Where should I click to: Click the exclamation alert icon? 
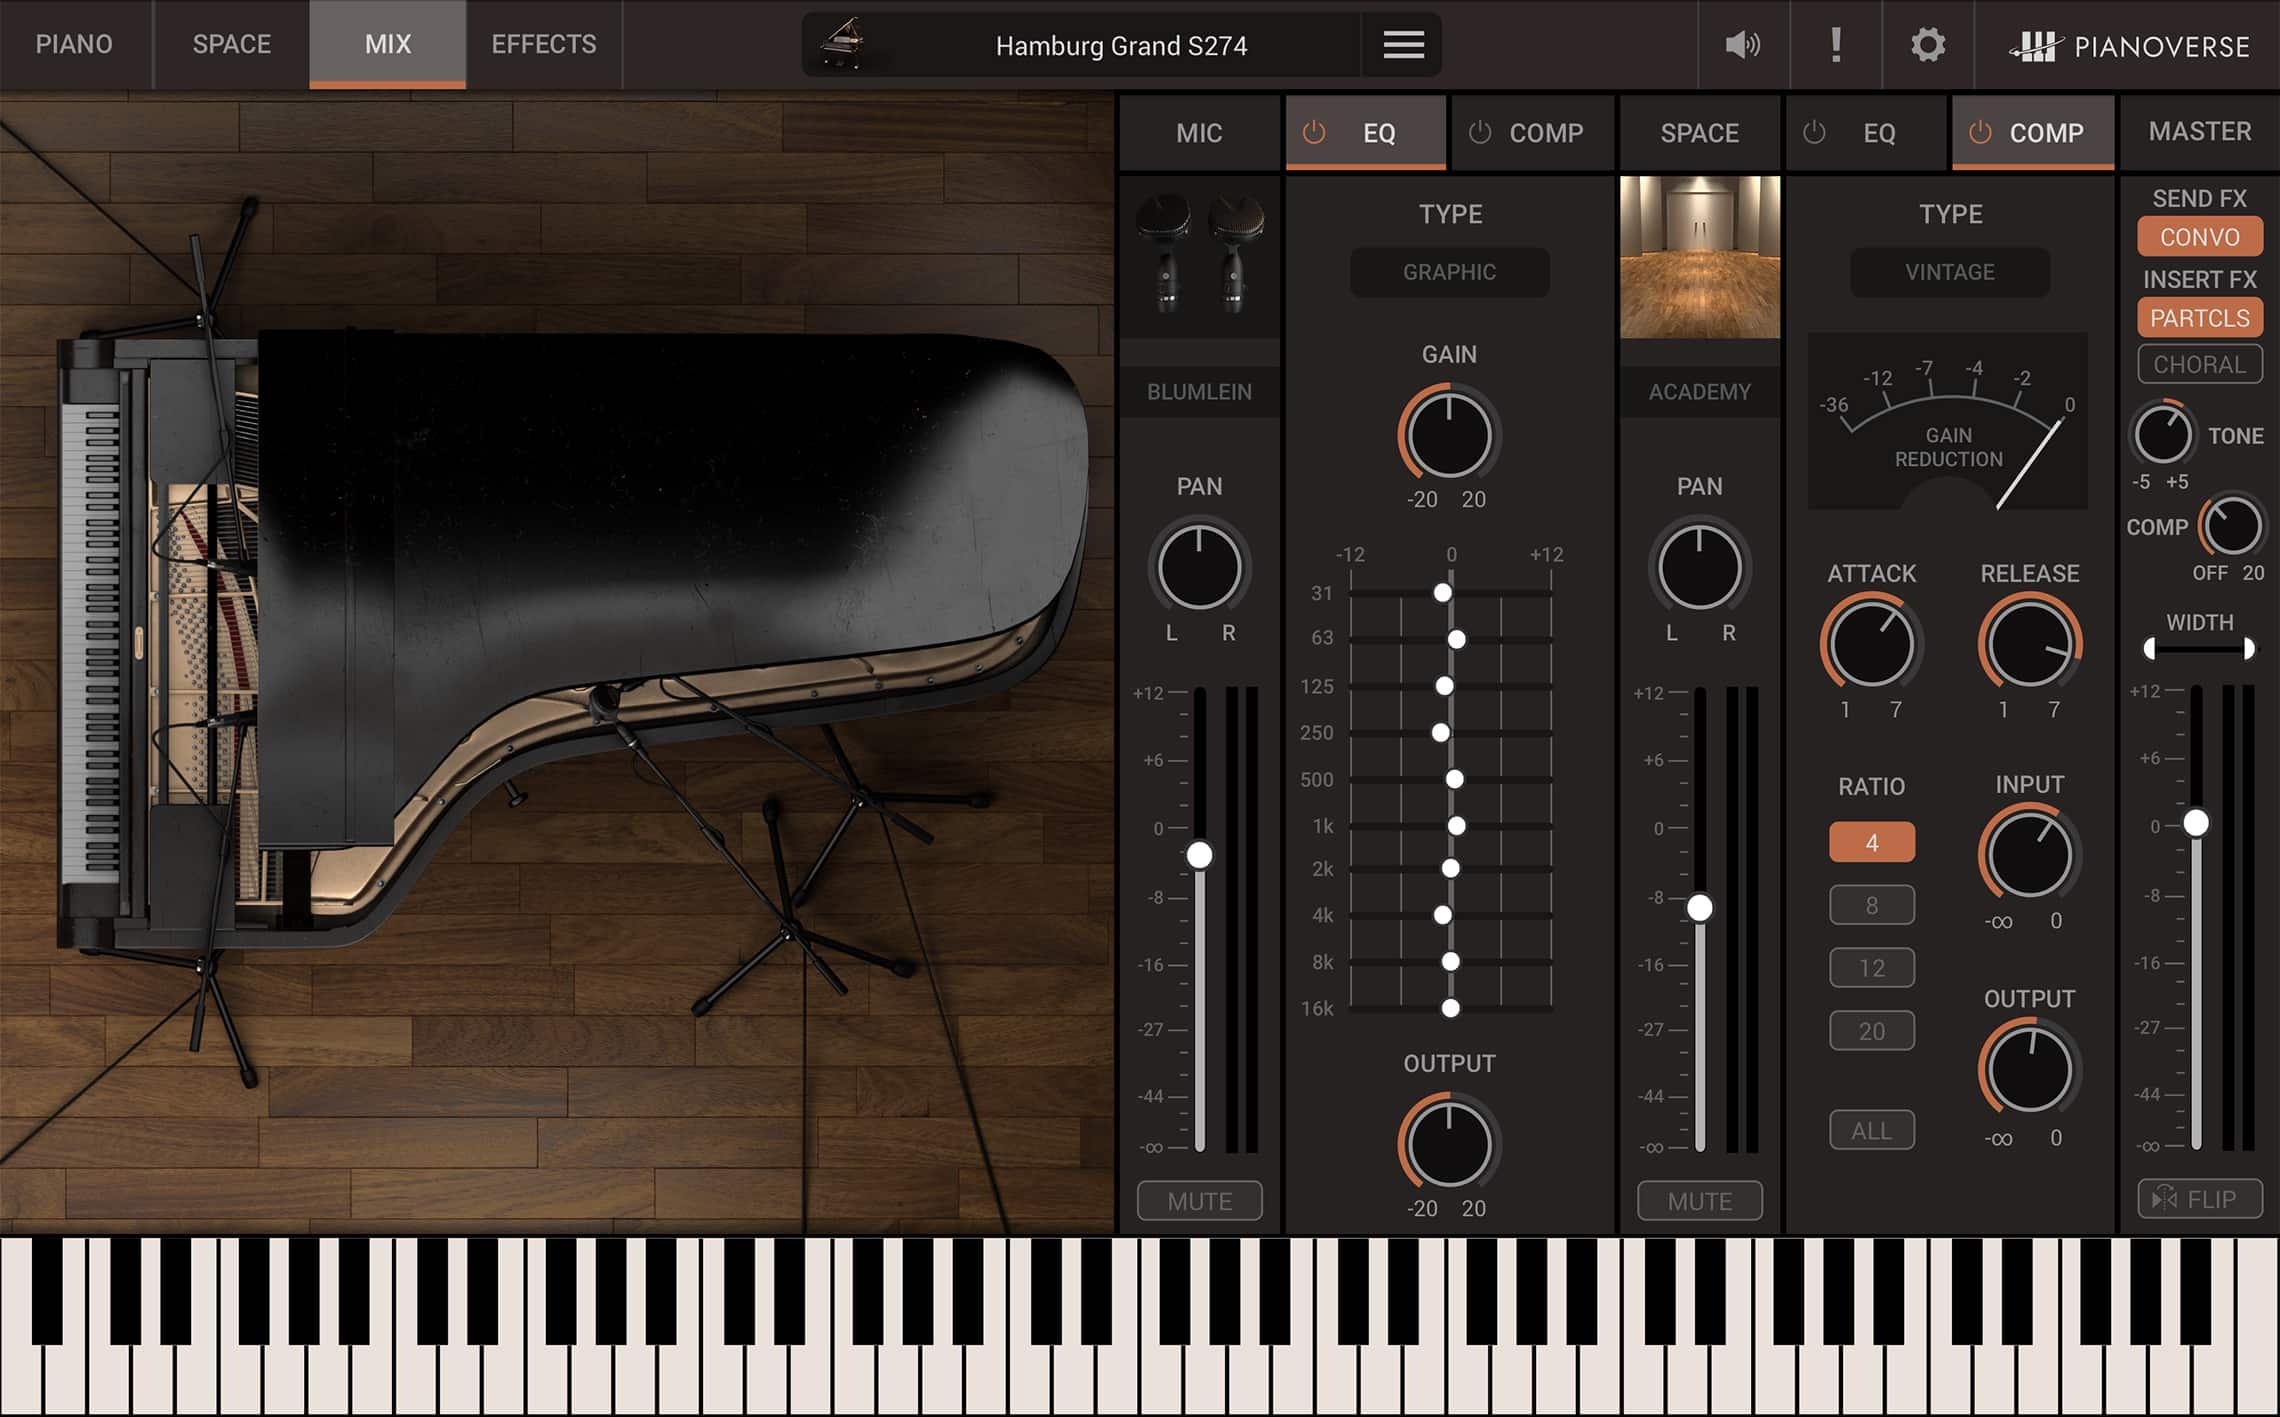tap(1836, 44)
